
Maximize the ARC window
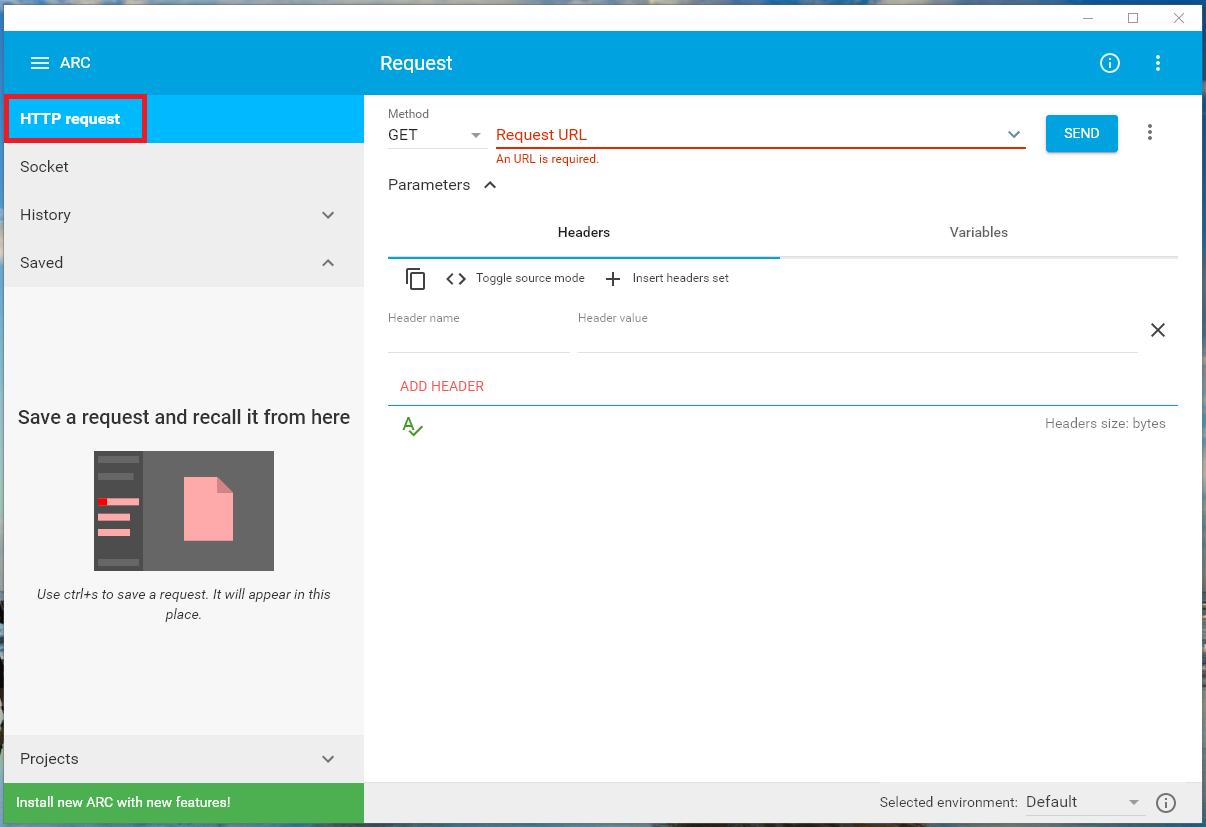pos(1133,18)
